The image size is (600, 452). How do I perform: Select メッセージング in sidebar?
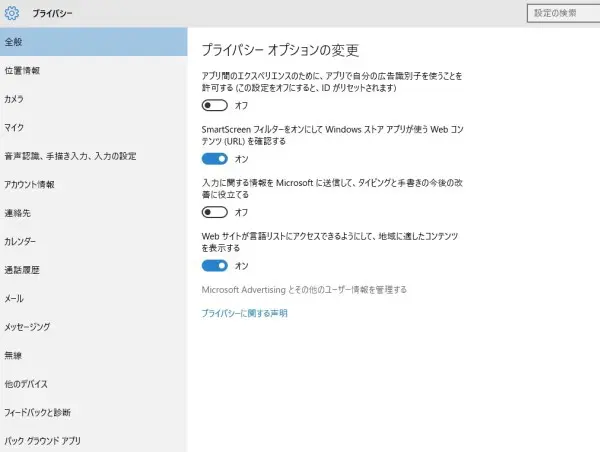94,327
